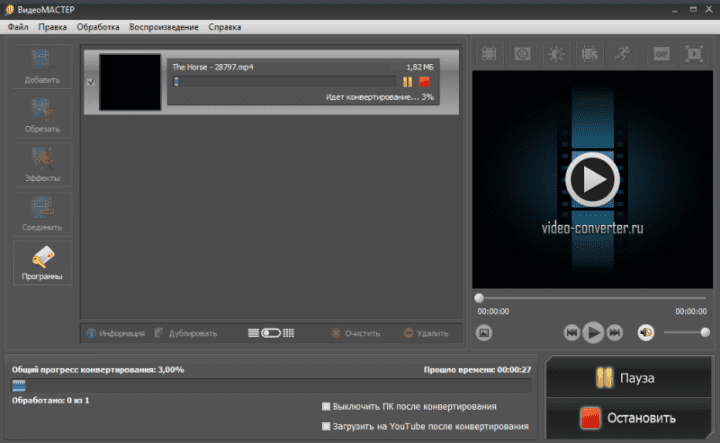Viewport: 720px width, 443px height.
Task: Open the Справка menu
Action: [x=225, y=27]
